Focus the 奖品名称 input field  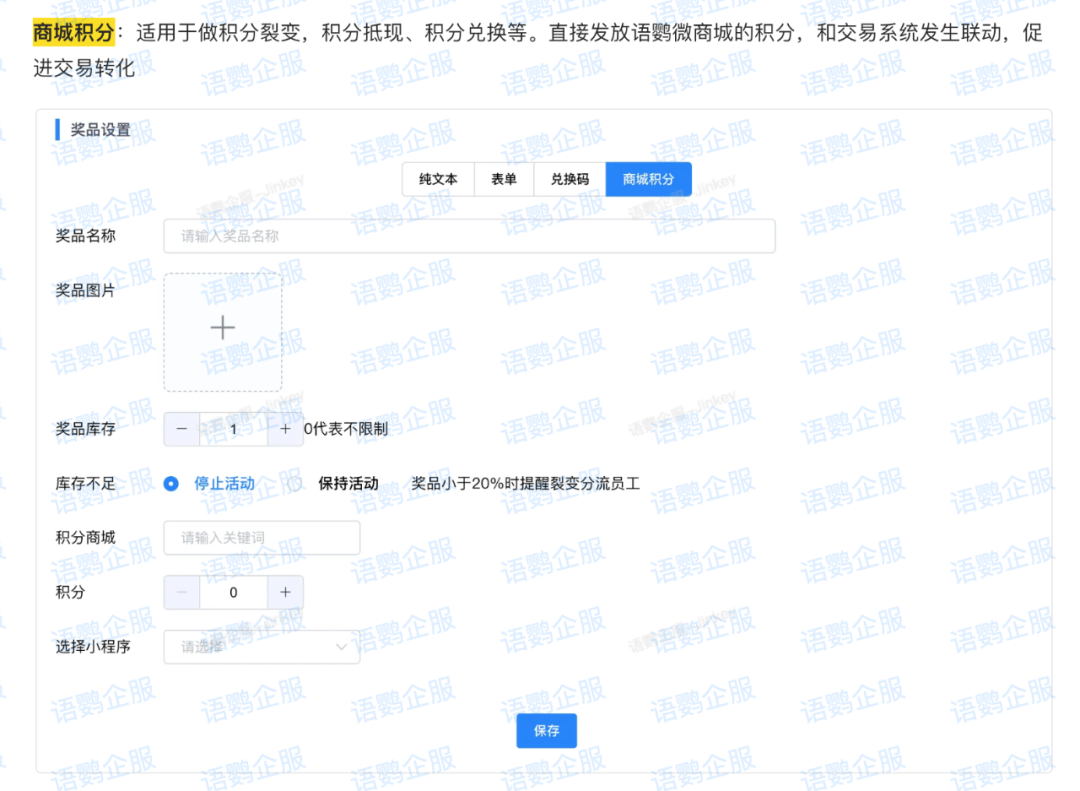469,236
